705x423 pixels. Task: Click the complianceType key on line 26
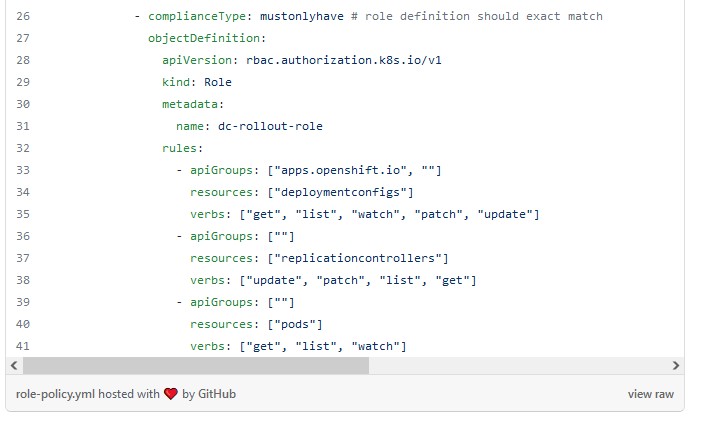(x=197, y=16)
